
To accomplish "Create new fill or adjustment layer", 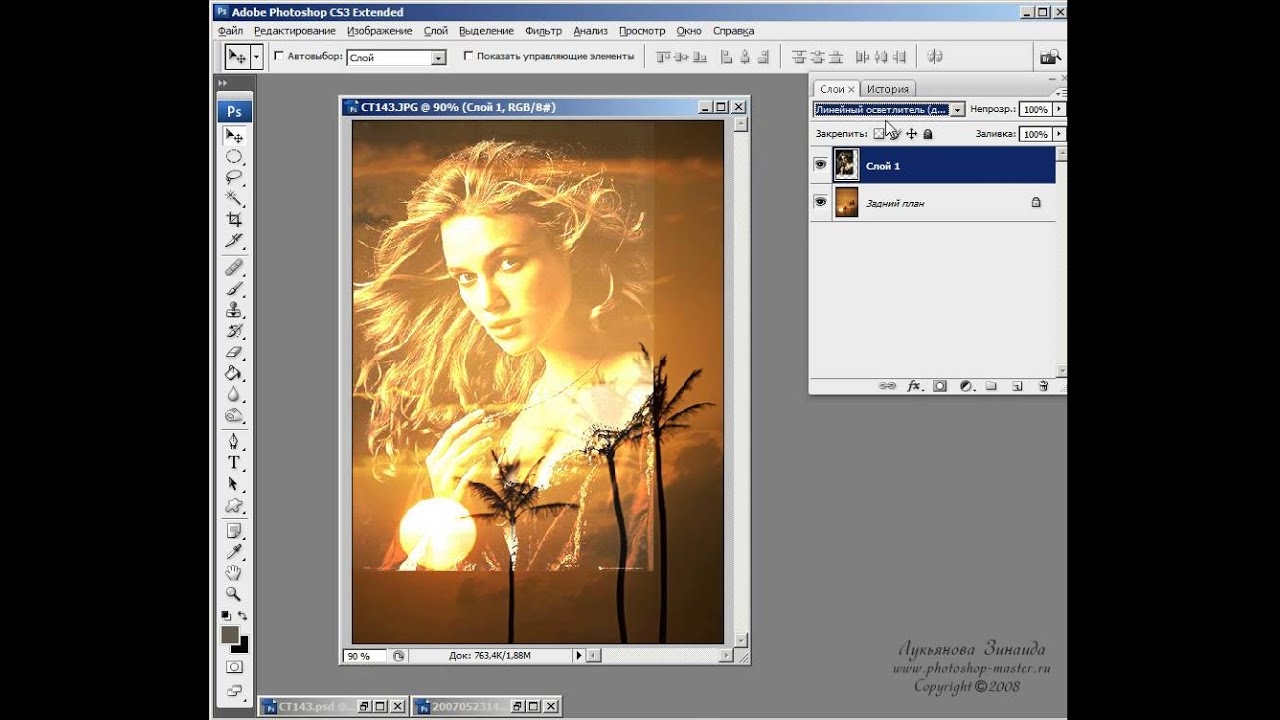I will pyautogui.click(x=966, y=385).
